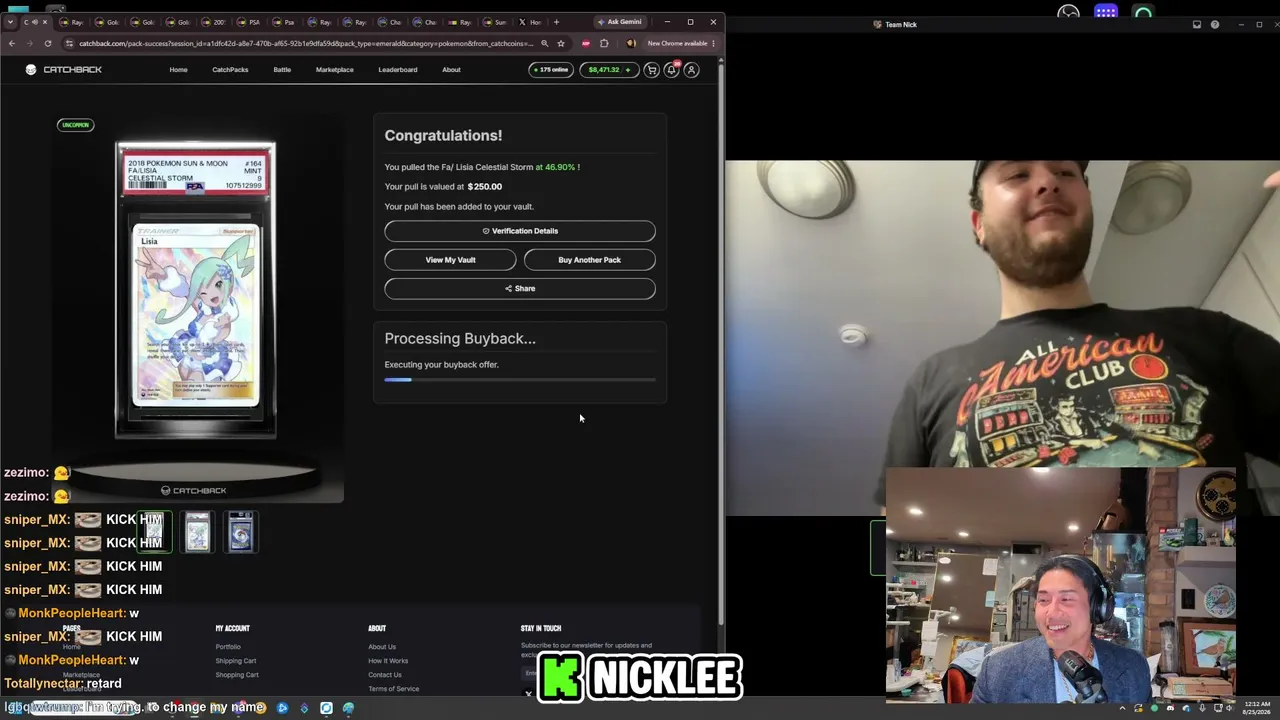Click the 175 online indicator
1280x720 pixels.
[550, 70]
